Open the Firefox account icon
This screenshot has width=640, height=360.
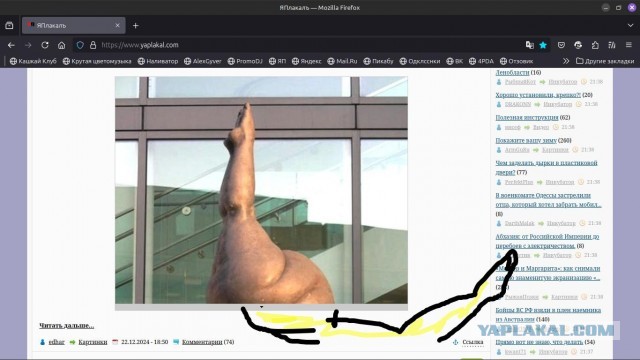coord(578,45)
